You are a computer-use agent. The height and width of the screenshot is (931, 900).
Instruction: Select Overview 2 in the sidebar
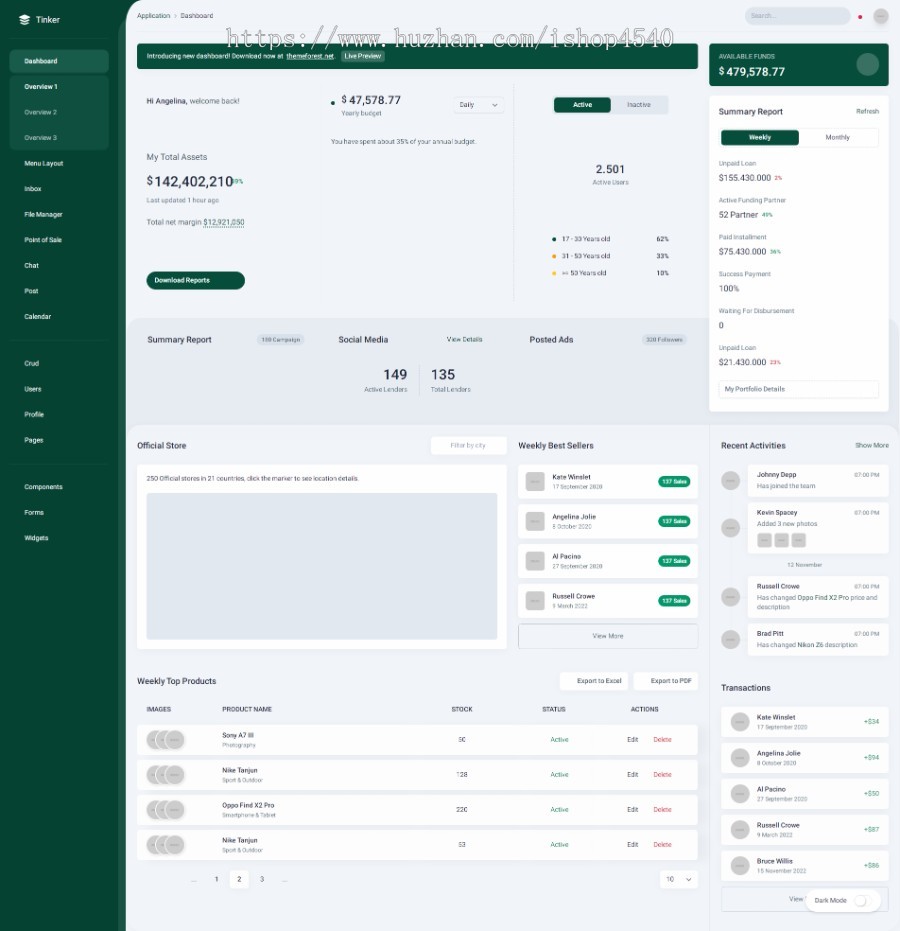(x=59, y=112)
